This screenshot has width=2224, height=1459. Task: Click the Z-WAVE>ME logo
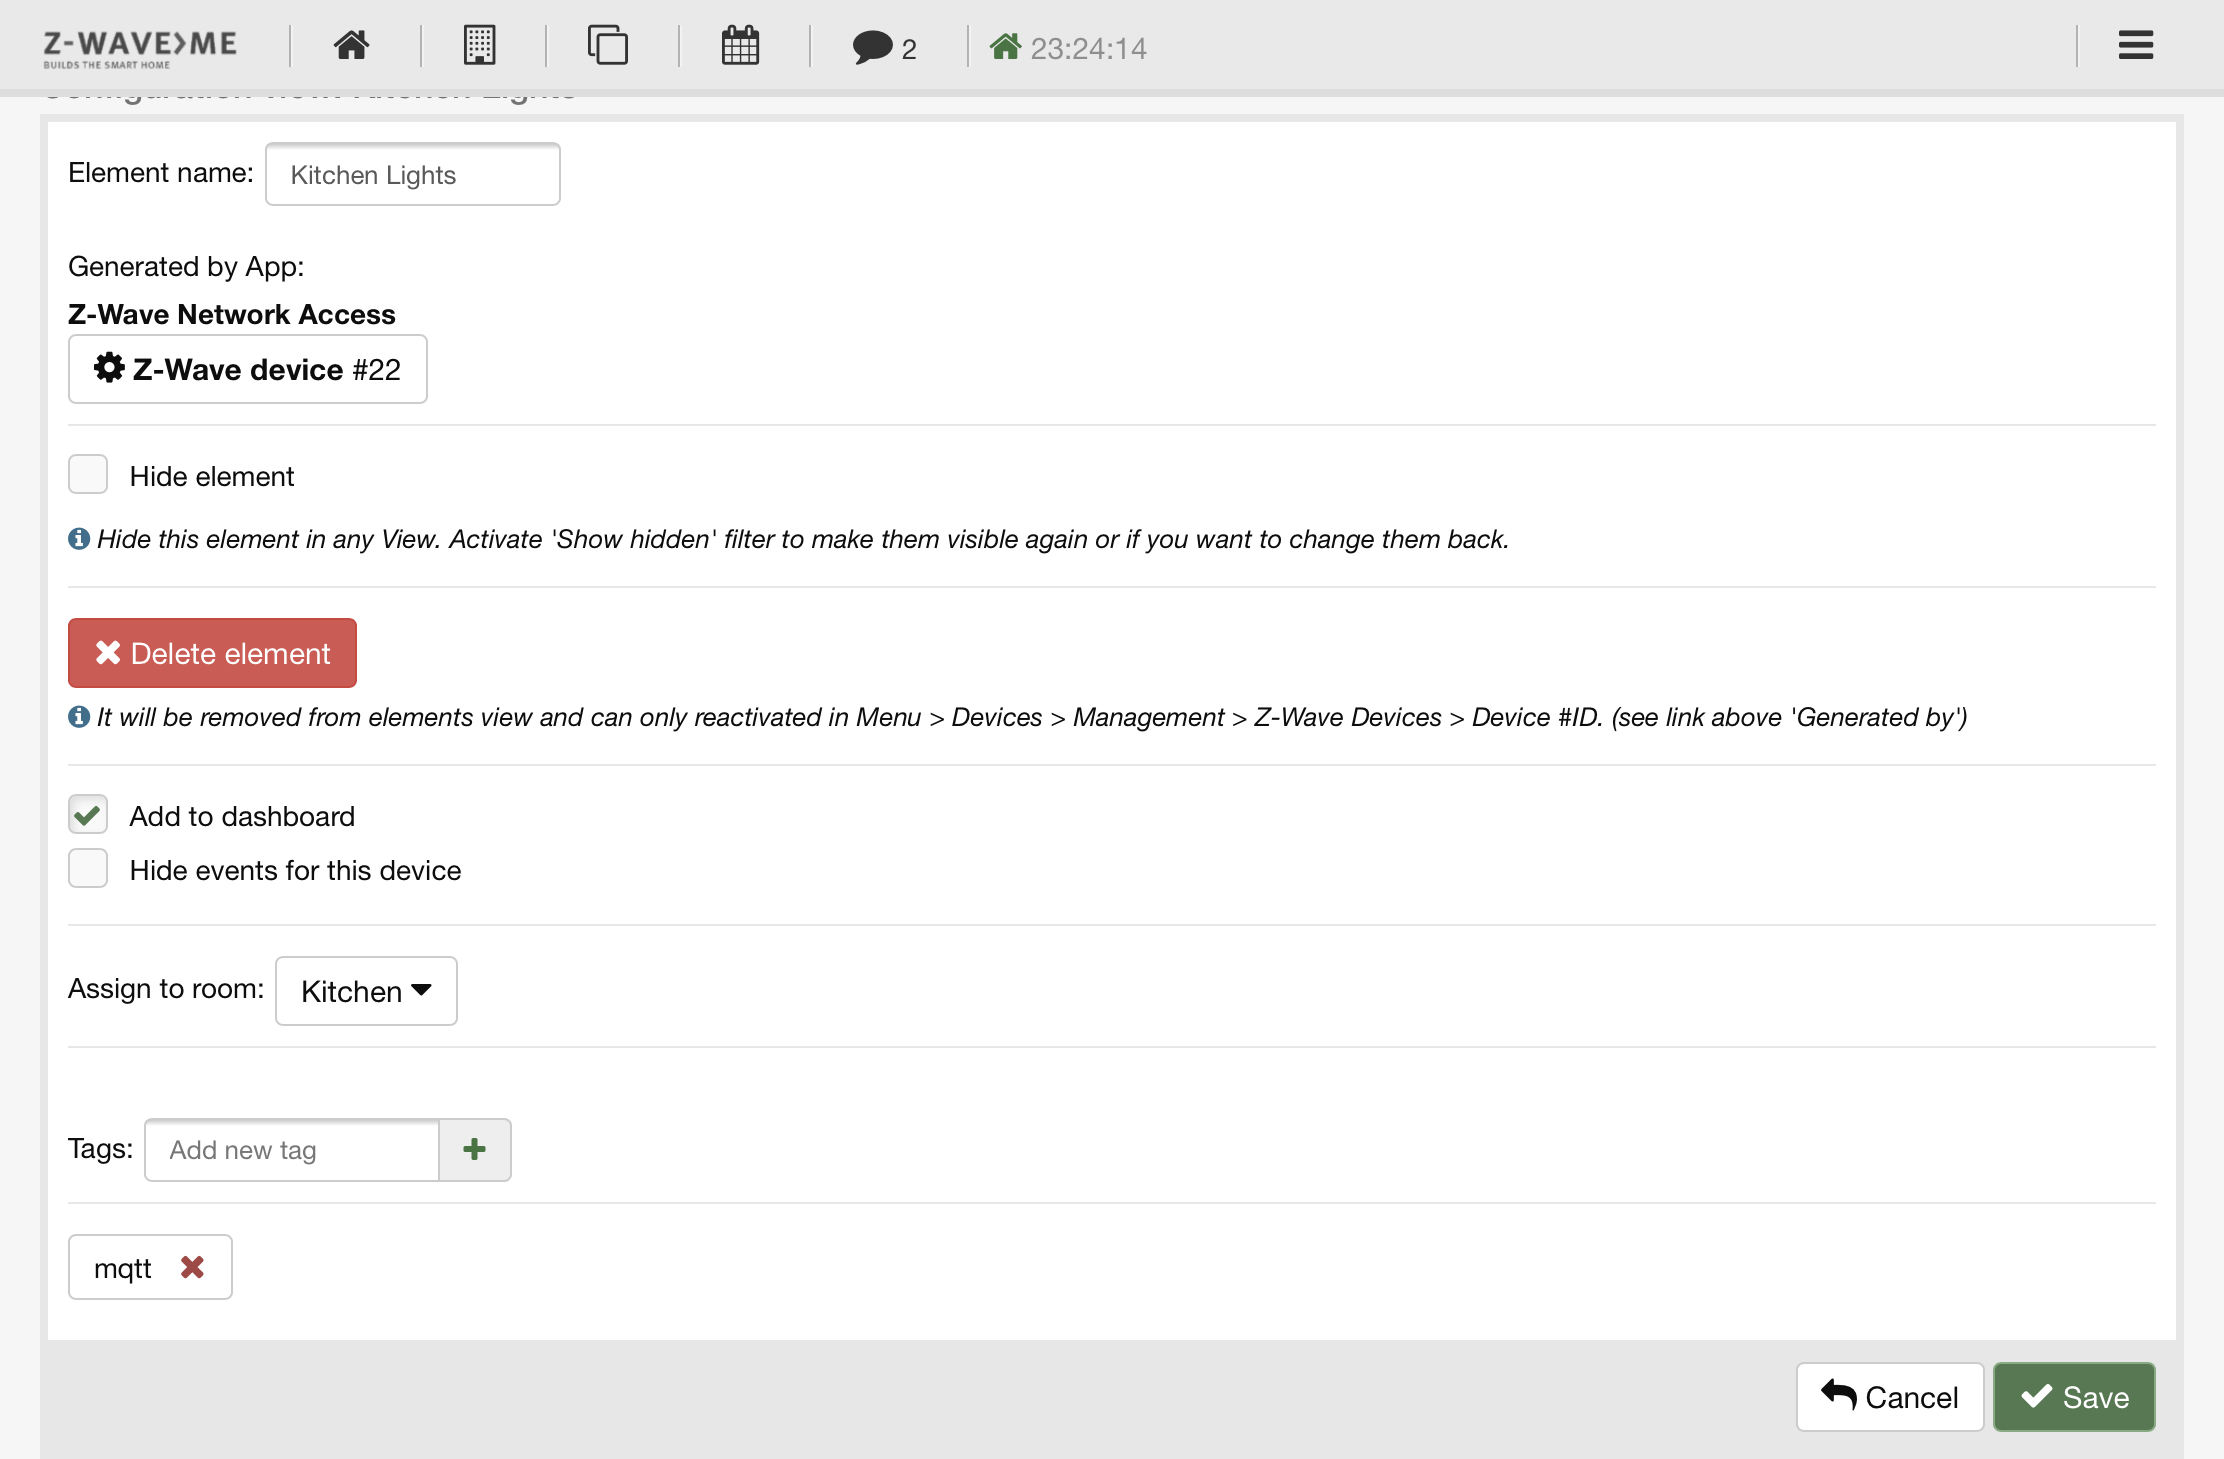tap(139, 45)
